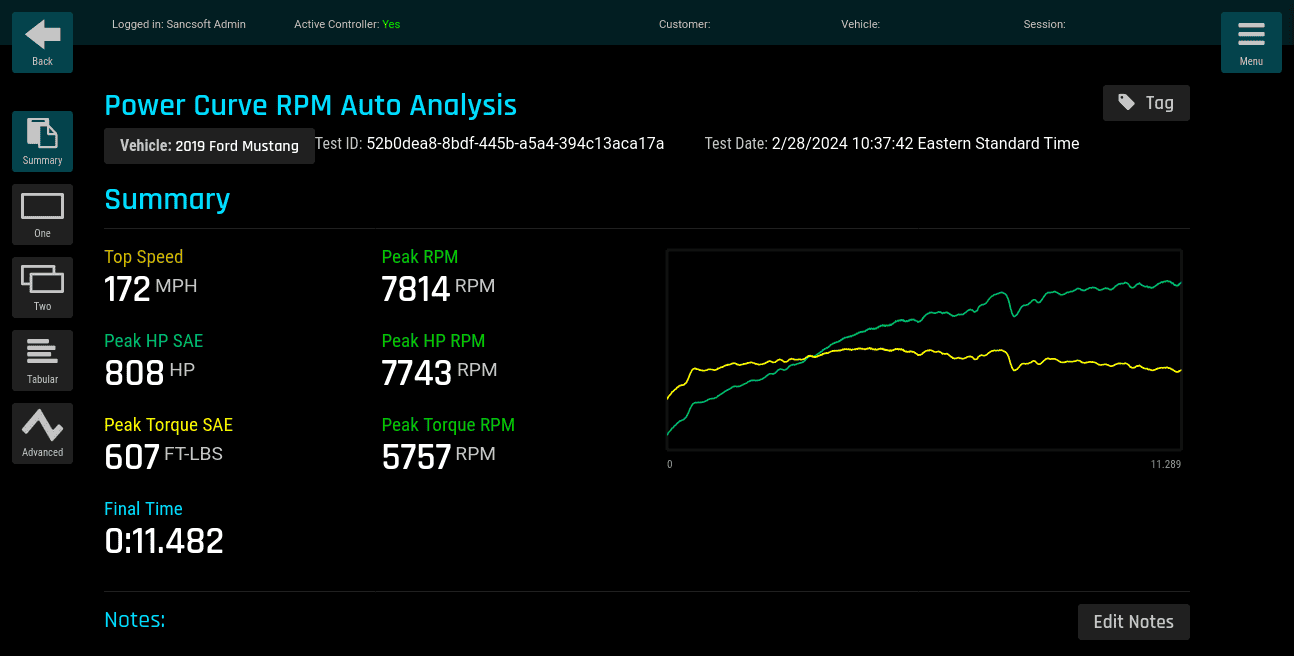Click the Edit Notes button
This screenshot has height=656, width=1294.
point(1134,622)
